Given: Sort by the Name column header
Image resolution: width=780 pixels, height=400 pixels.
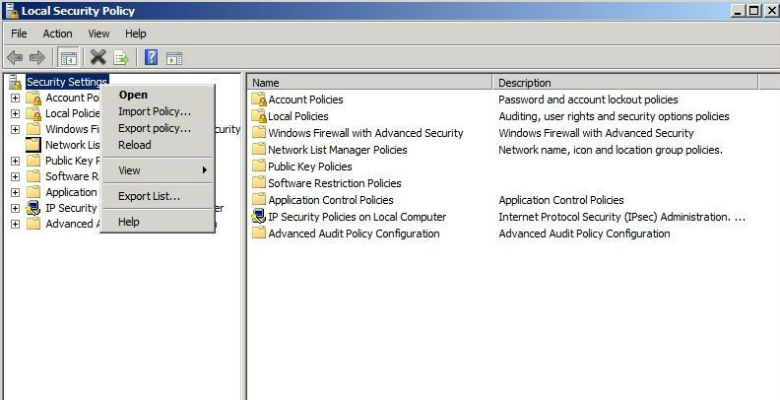Looking at the screenshot, I should point(370,83).
